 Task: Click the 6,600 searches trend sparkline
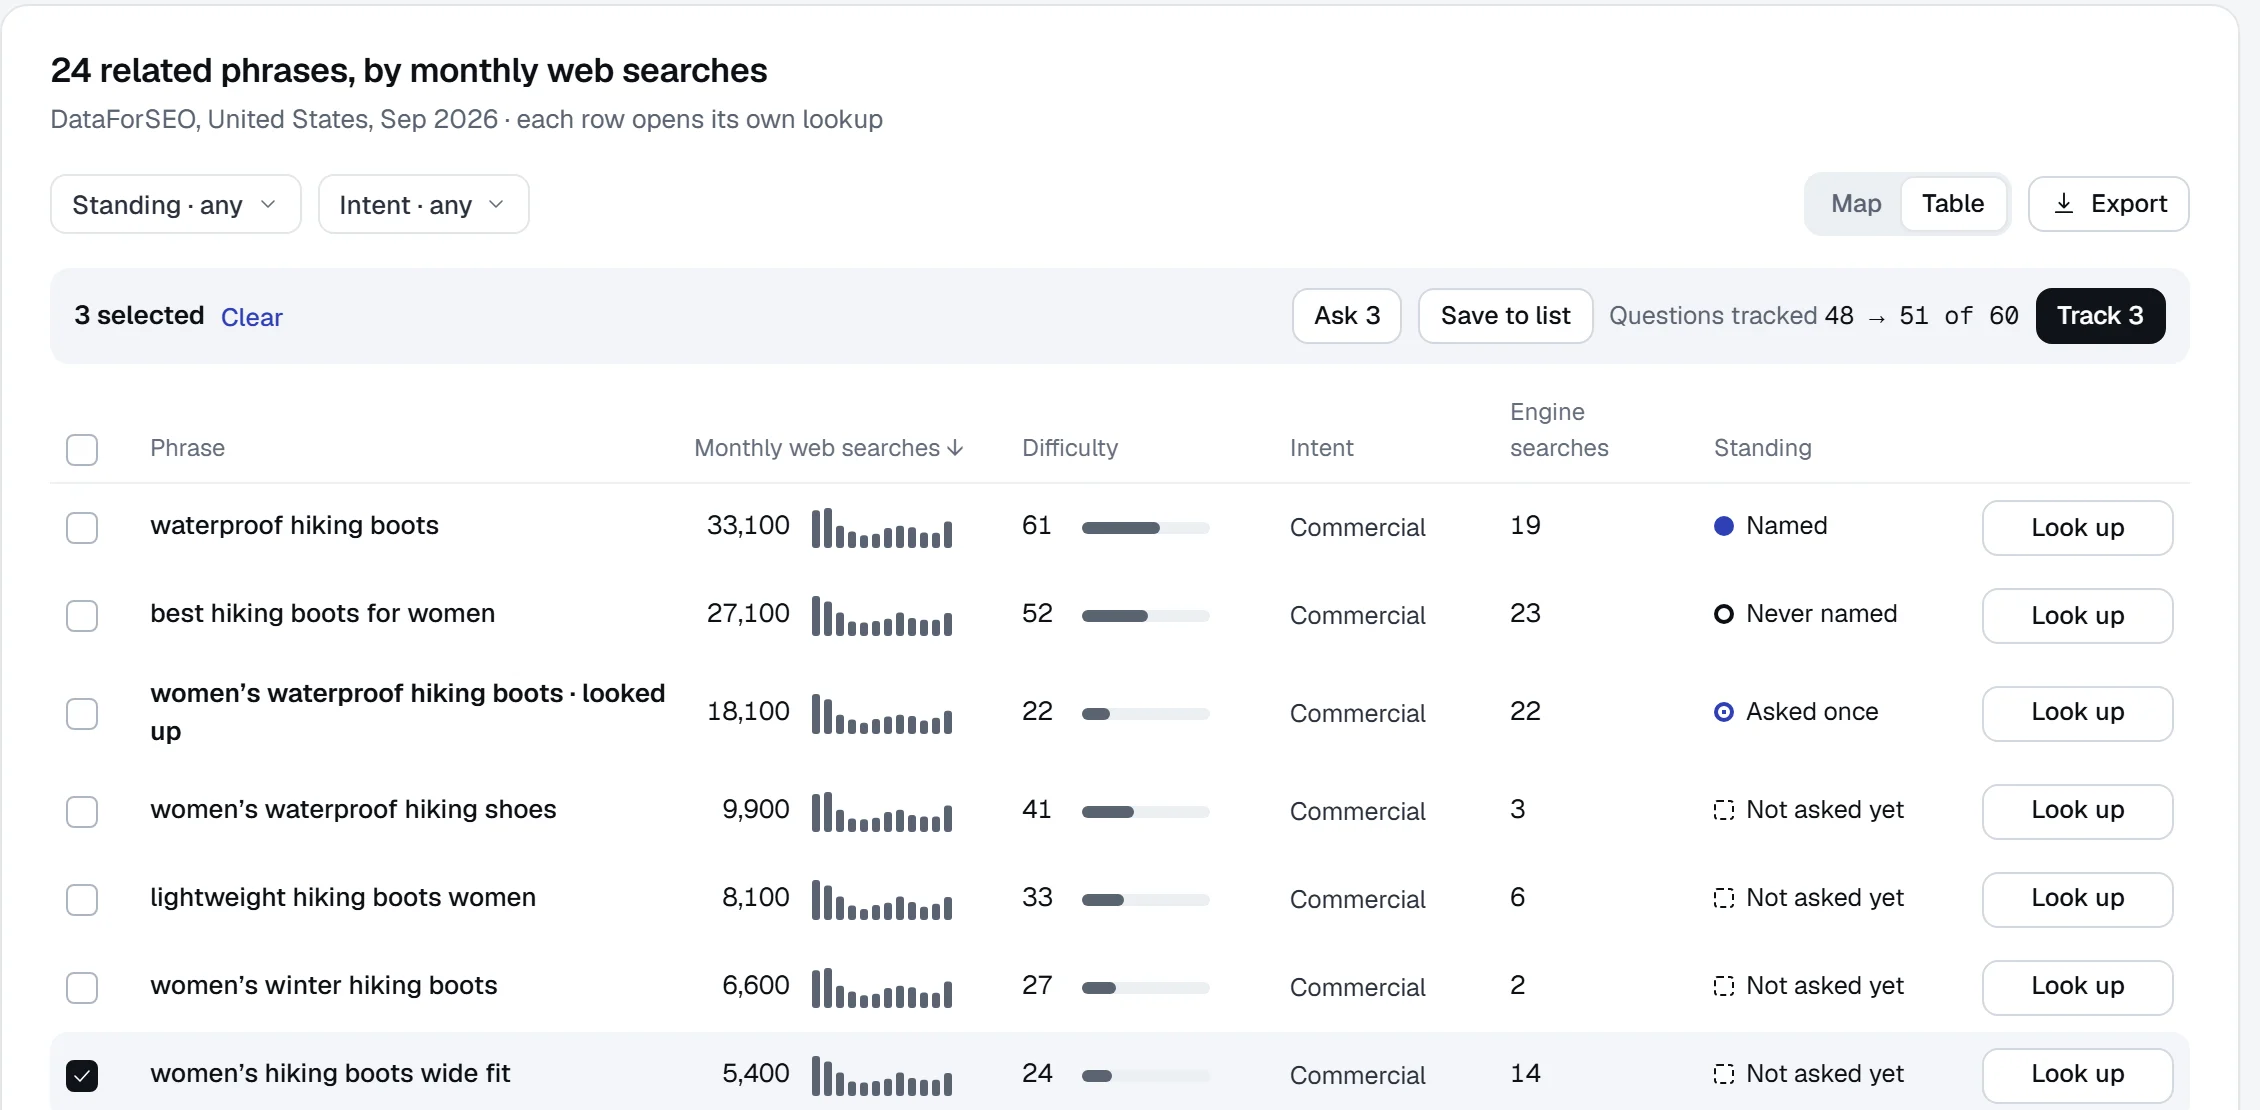[882, 988]
